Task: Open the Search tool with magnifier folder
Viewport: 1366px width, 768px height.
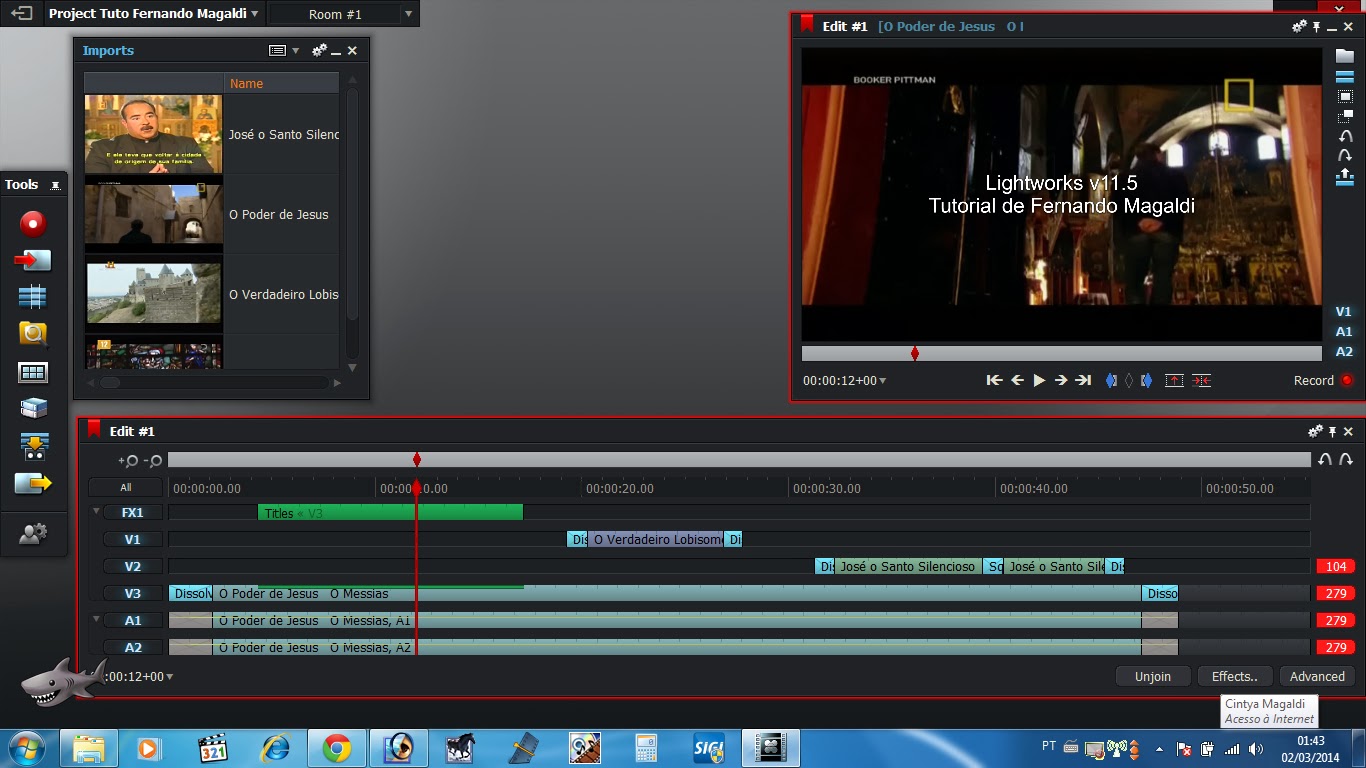Action: click(x=33, y=334)
